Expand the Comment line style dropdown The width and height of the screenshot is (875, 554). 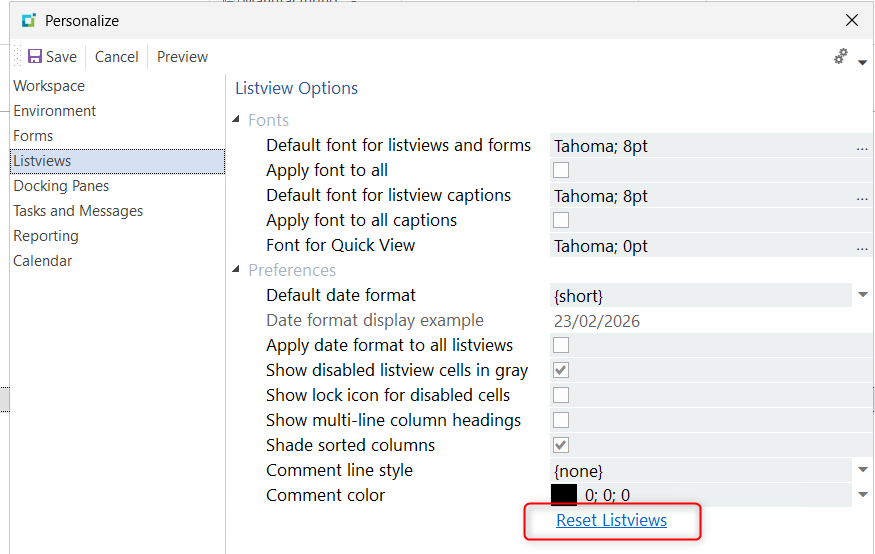pos(862,470)
